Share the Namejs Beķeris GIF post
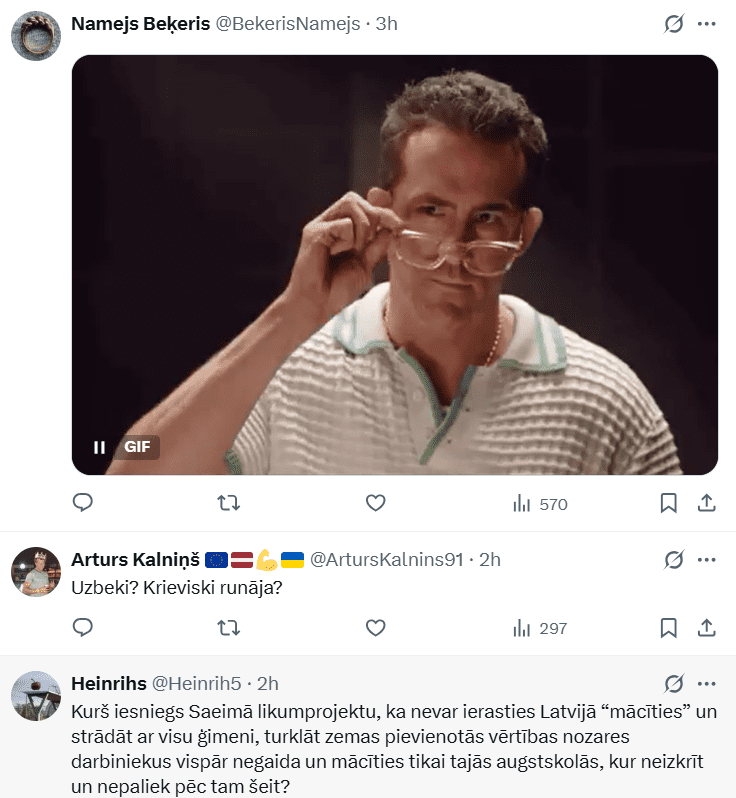This screenshot has width=736, height=798. click(x=706, y=503)
